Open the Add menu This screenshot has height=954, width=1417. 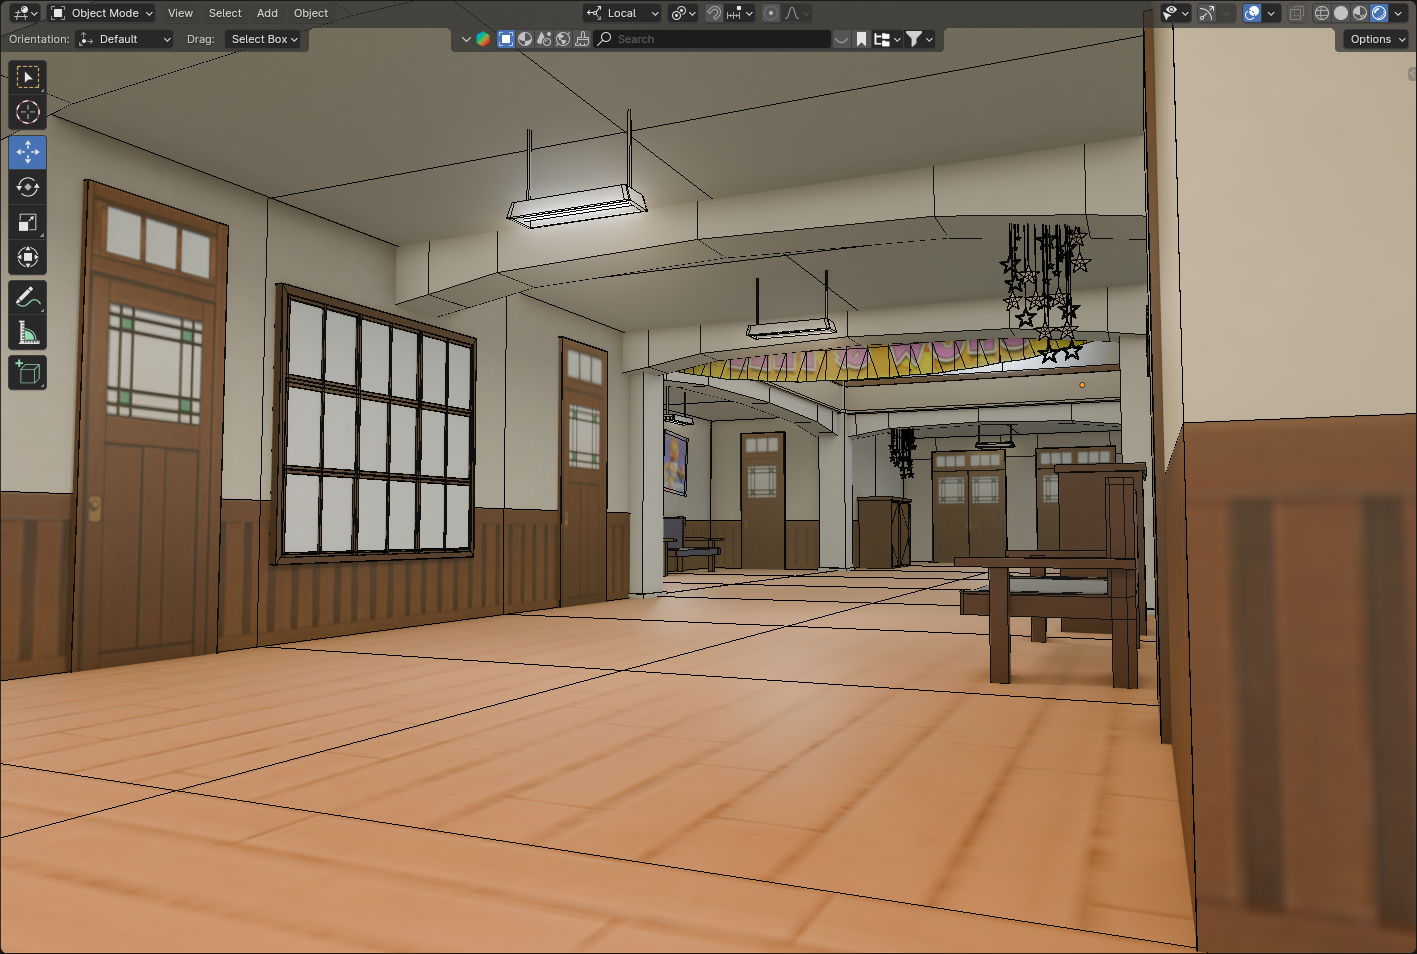point(267,13)
